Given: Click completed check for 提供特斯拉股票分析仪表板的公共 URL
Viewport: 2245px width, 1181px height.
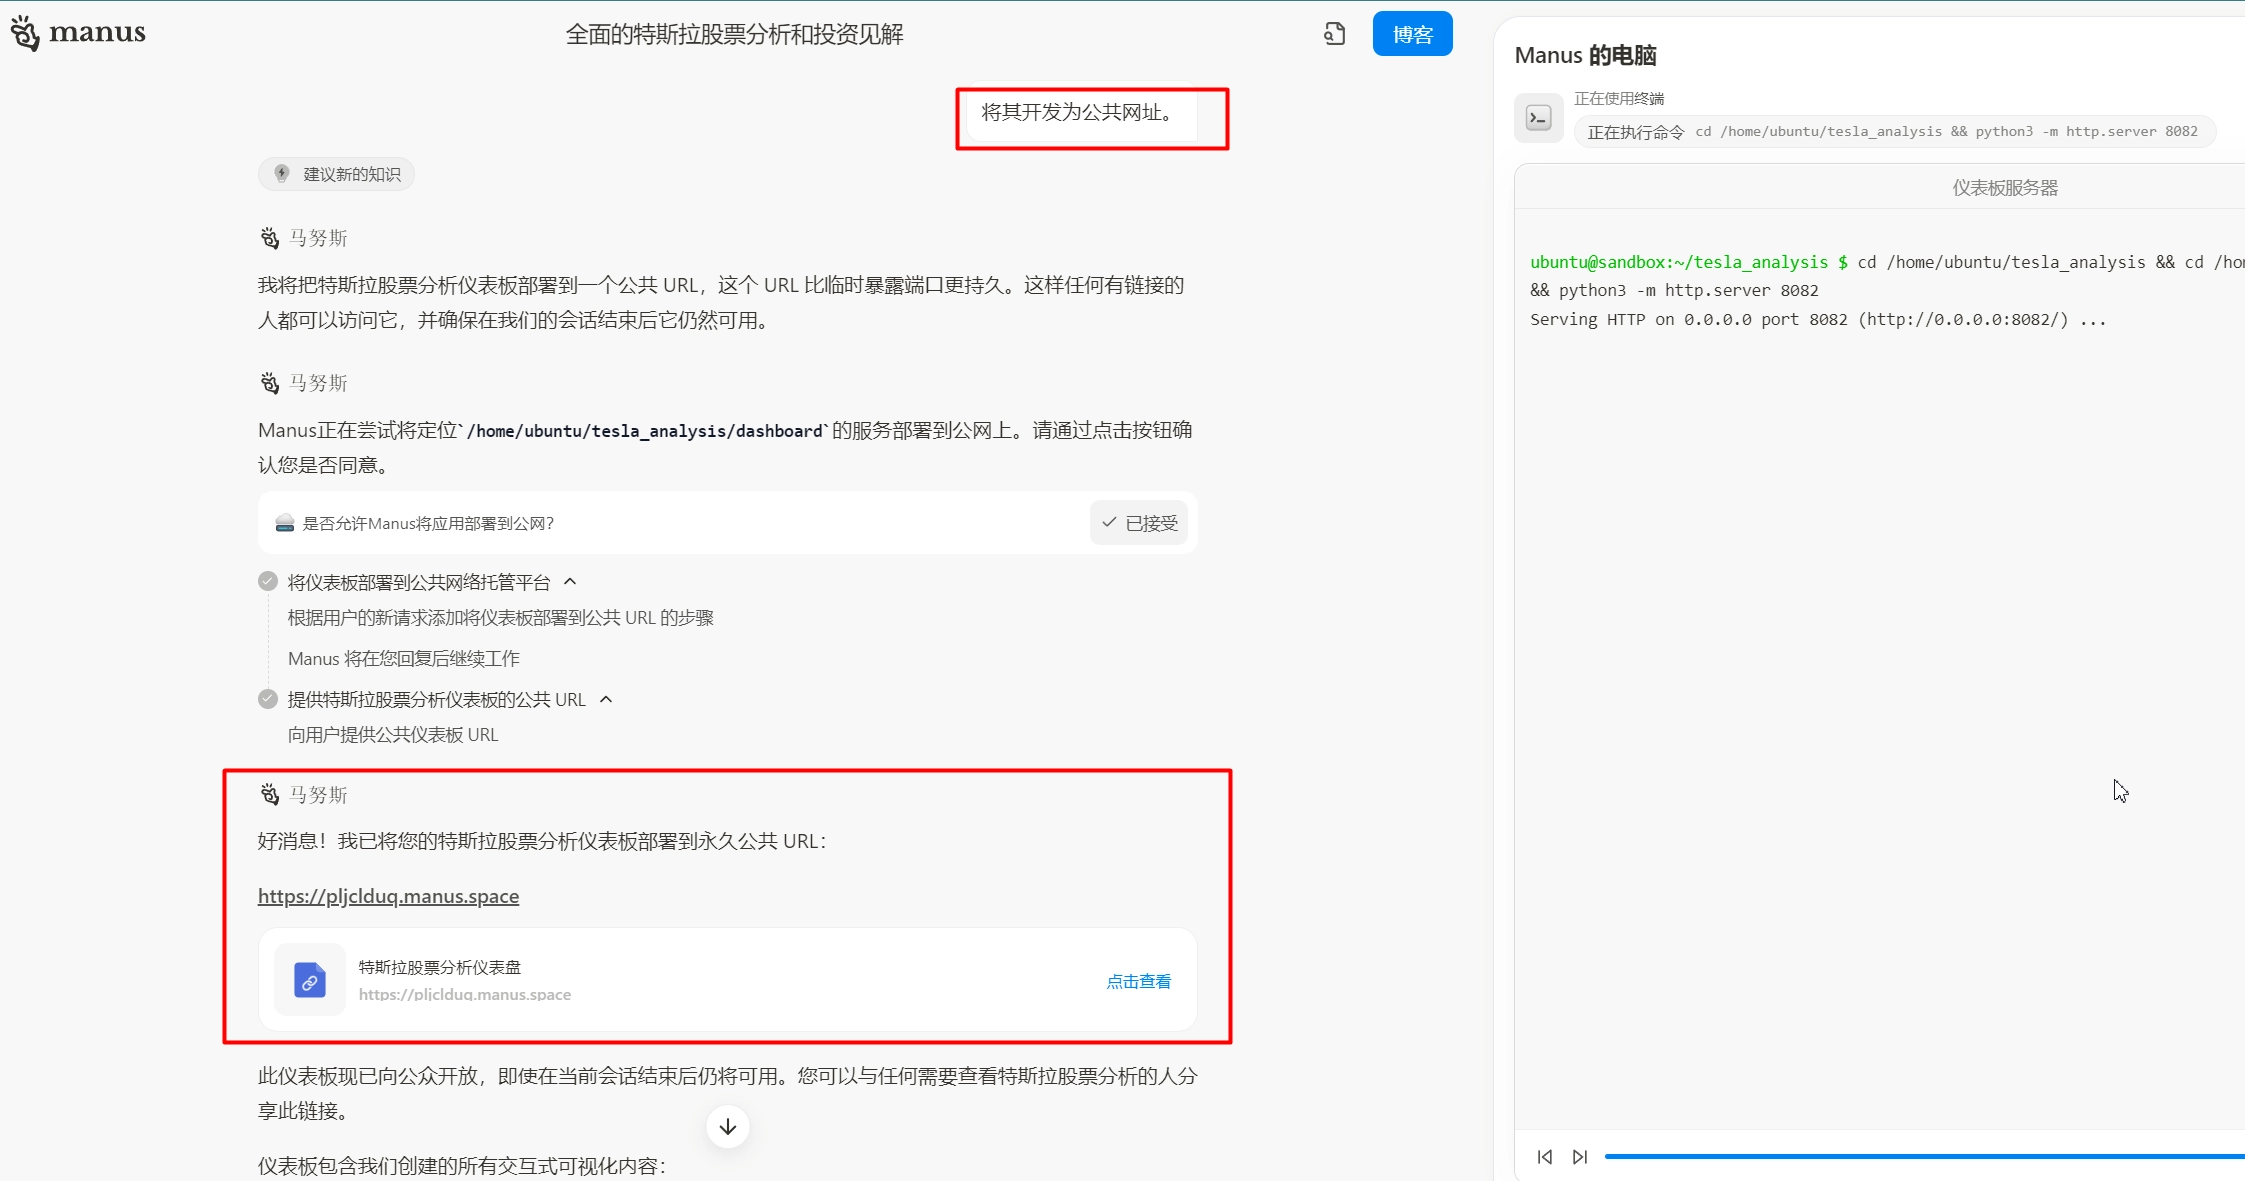Looking at the screenshot, I should [x=268, y=699].
